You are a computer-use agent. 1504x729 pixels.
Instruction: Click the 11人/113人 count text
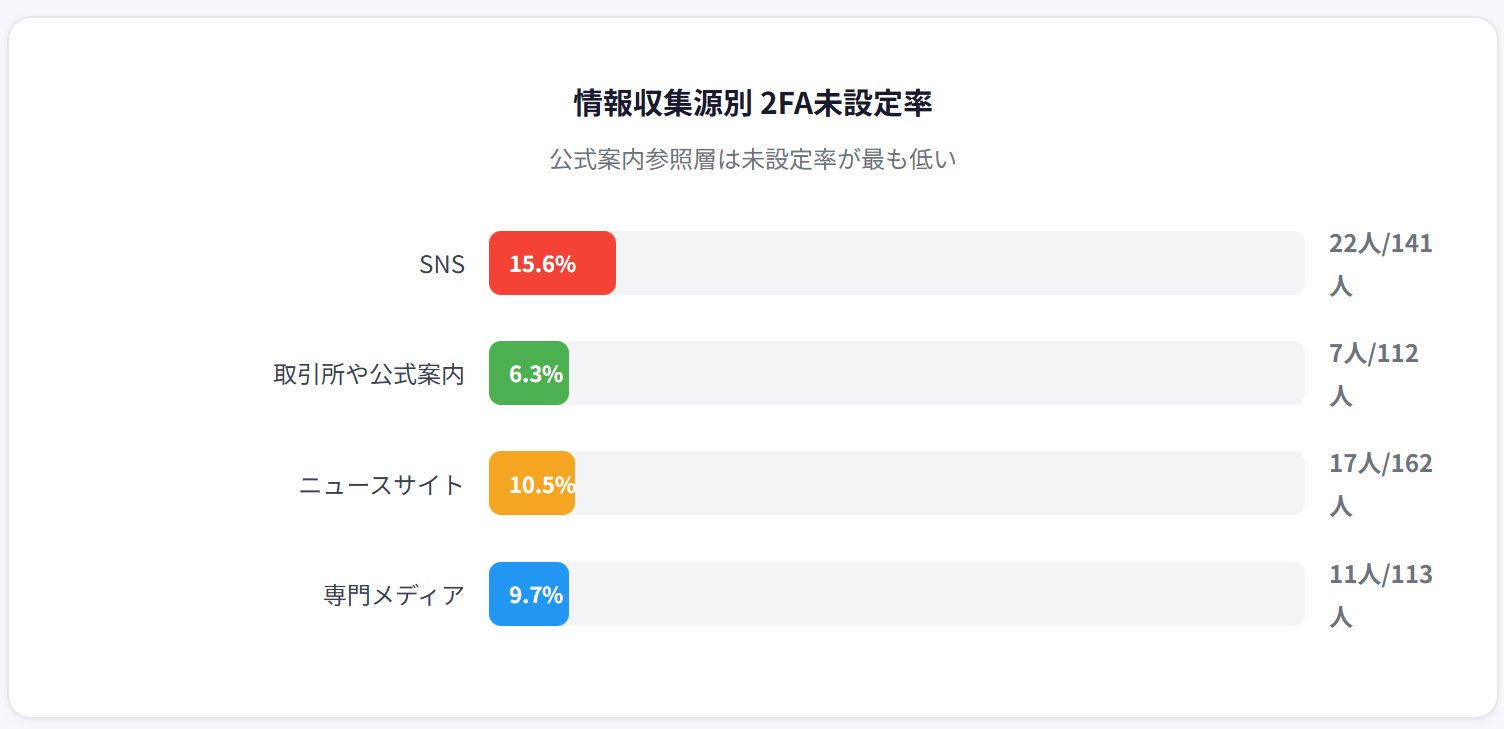click(1379, 595)
